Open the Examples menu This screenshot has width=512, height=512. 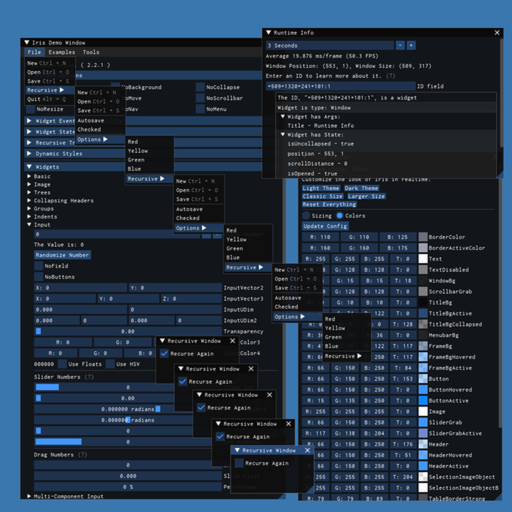click(x=62, y=52)
